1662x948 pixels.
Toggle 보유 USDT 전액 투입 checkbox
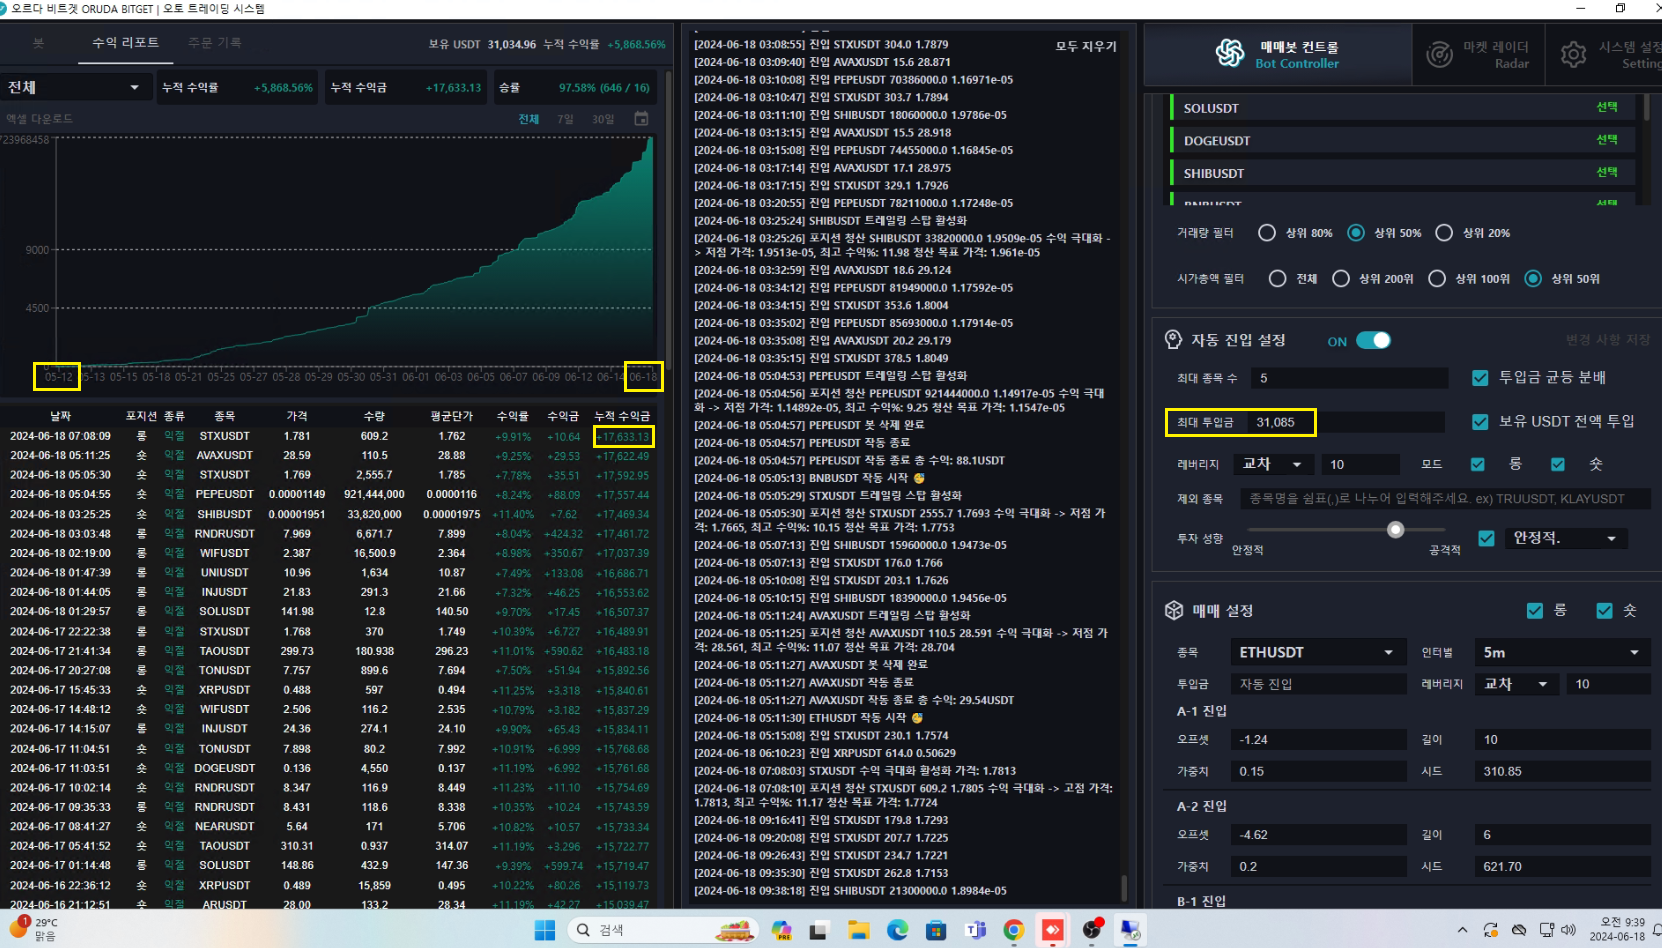click(1480, 422)
